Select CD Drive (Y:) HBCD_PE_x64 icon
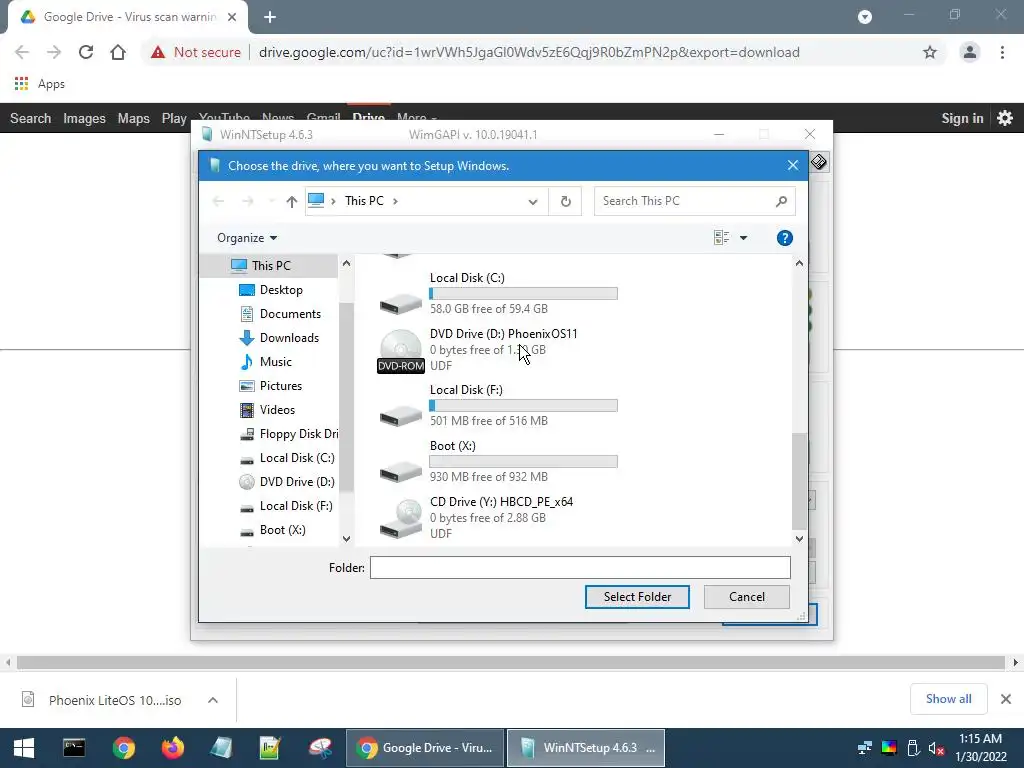1024x768 pixels. click(401, 519)
